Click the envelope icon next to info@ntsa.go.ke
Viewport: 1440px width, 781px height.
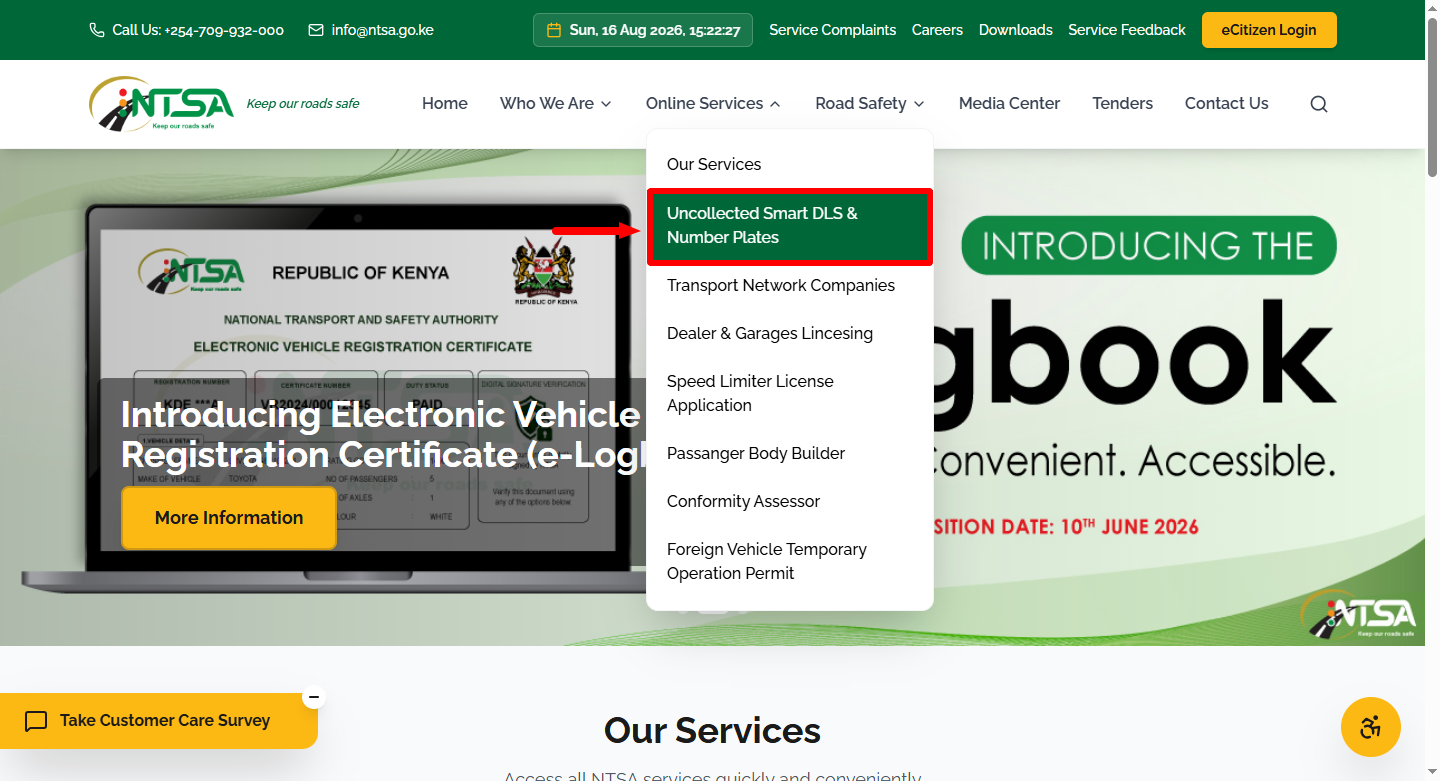click(x=316, y=30)
